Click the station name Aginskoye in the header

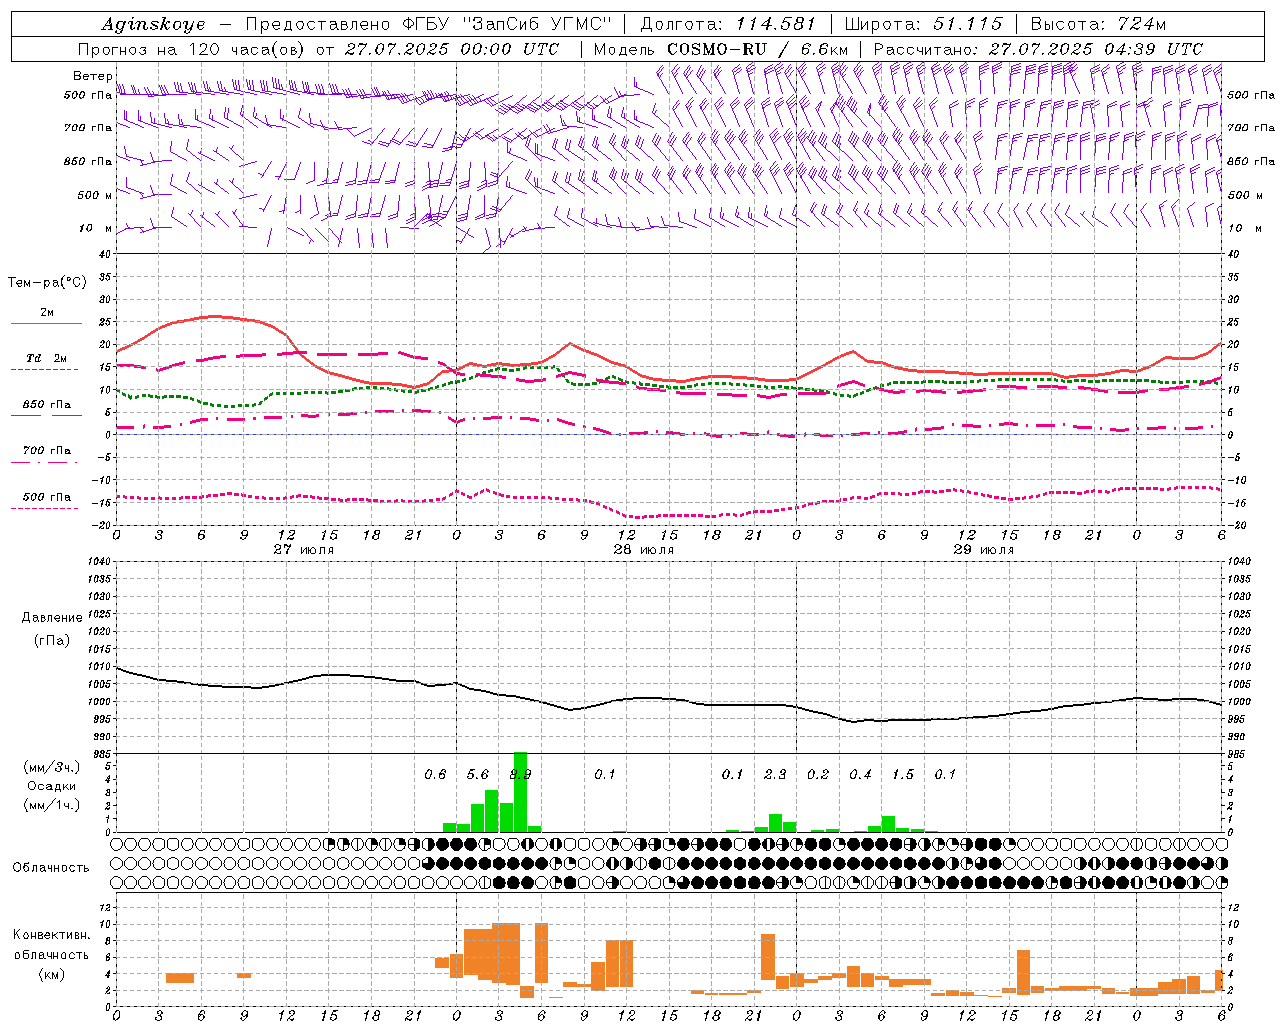click(x=153, y=24)
